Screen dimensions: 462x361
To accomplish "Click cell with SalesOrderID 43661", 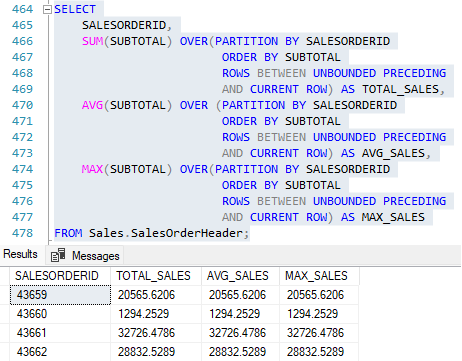I will (x=60, y=333).
